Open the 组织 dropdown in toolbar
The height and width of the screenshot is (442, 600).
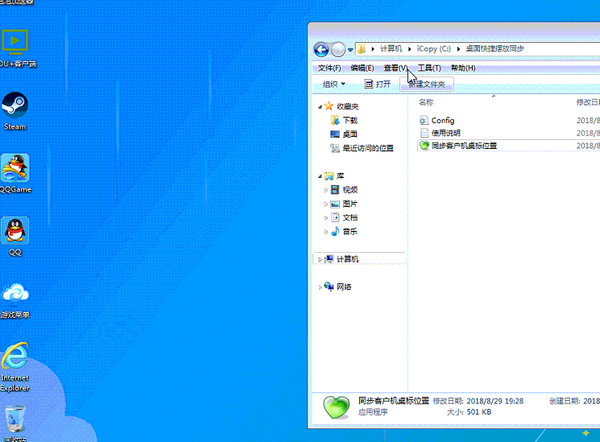pyautogui.click(x=334, y=84)
